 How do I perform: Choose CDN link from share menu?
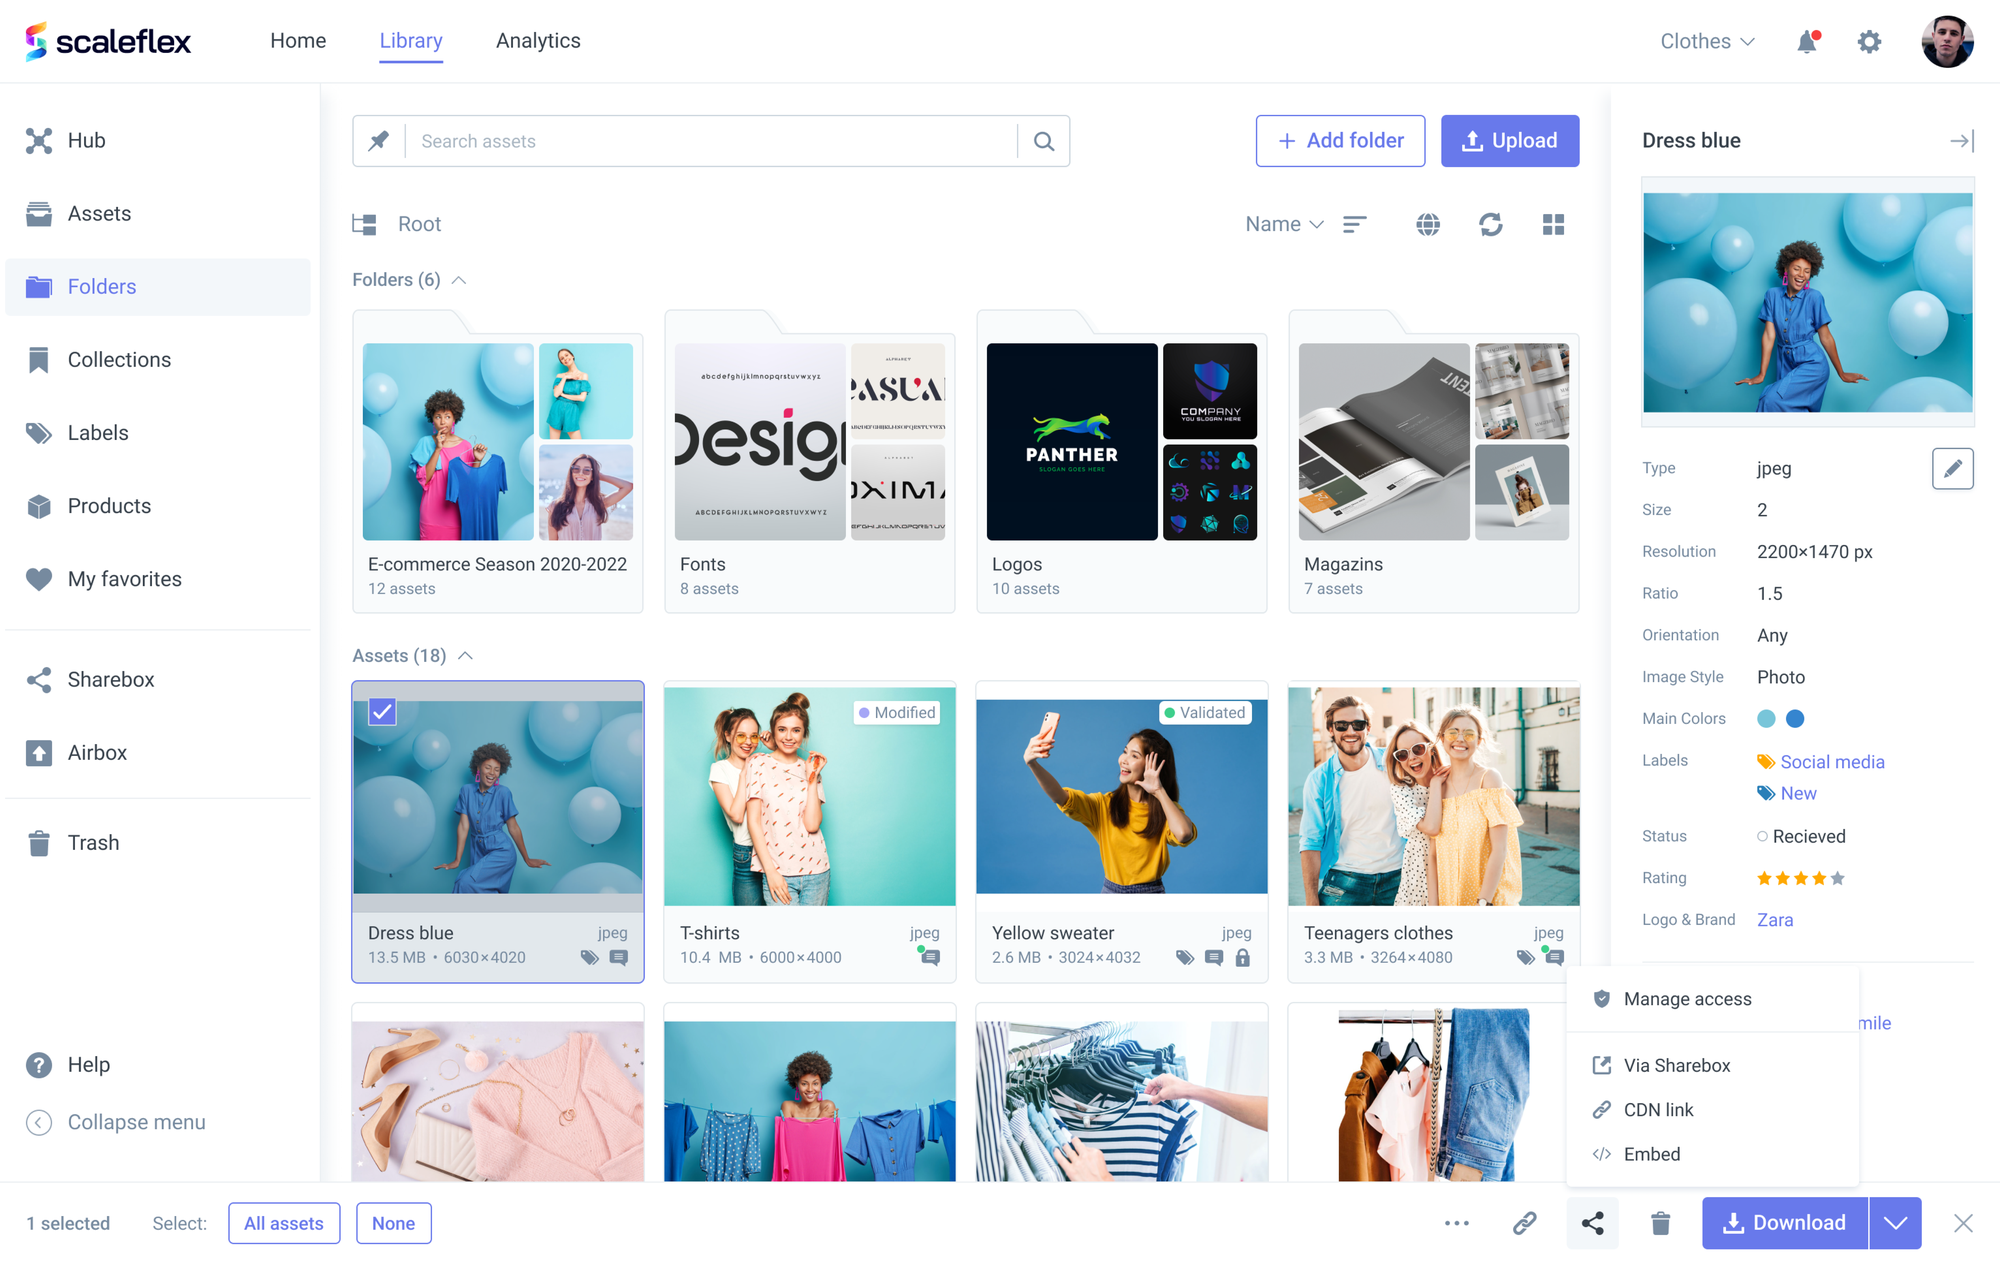tap(1658, 1110)
